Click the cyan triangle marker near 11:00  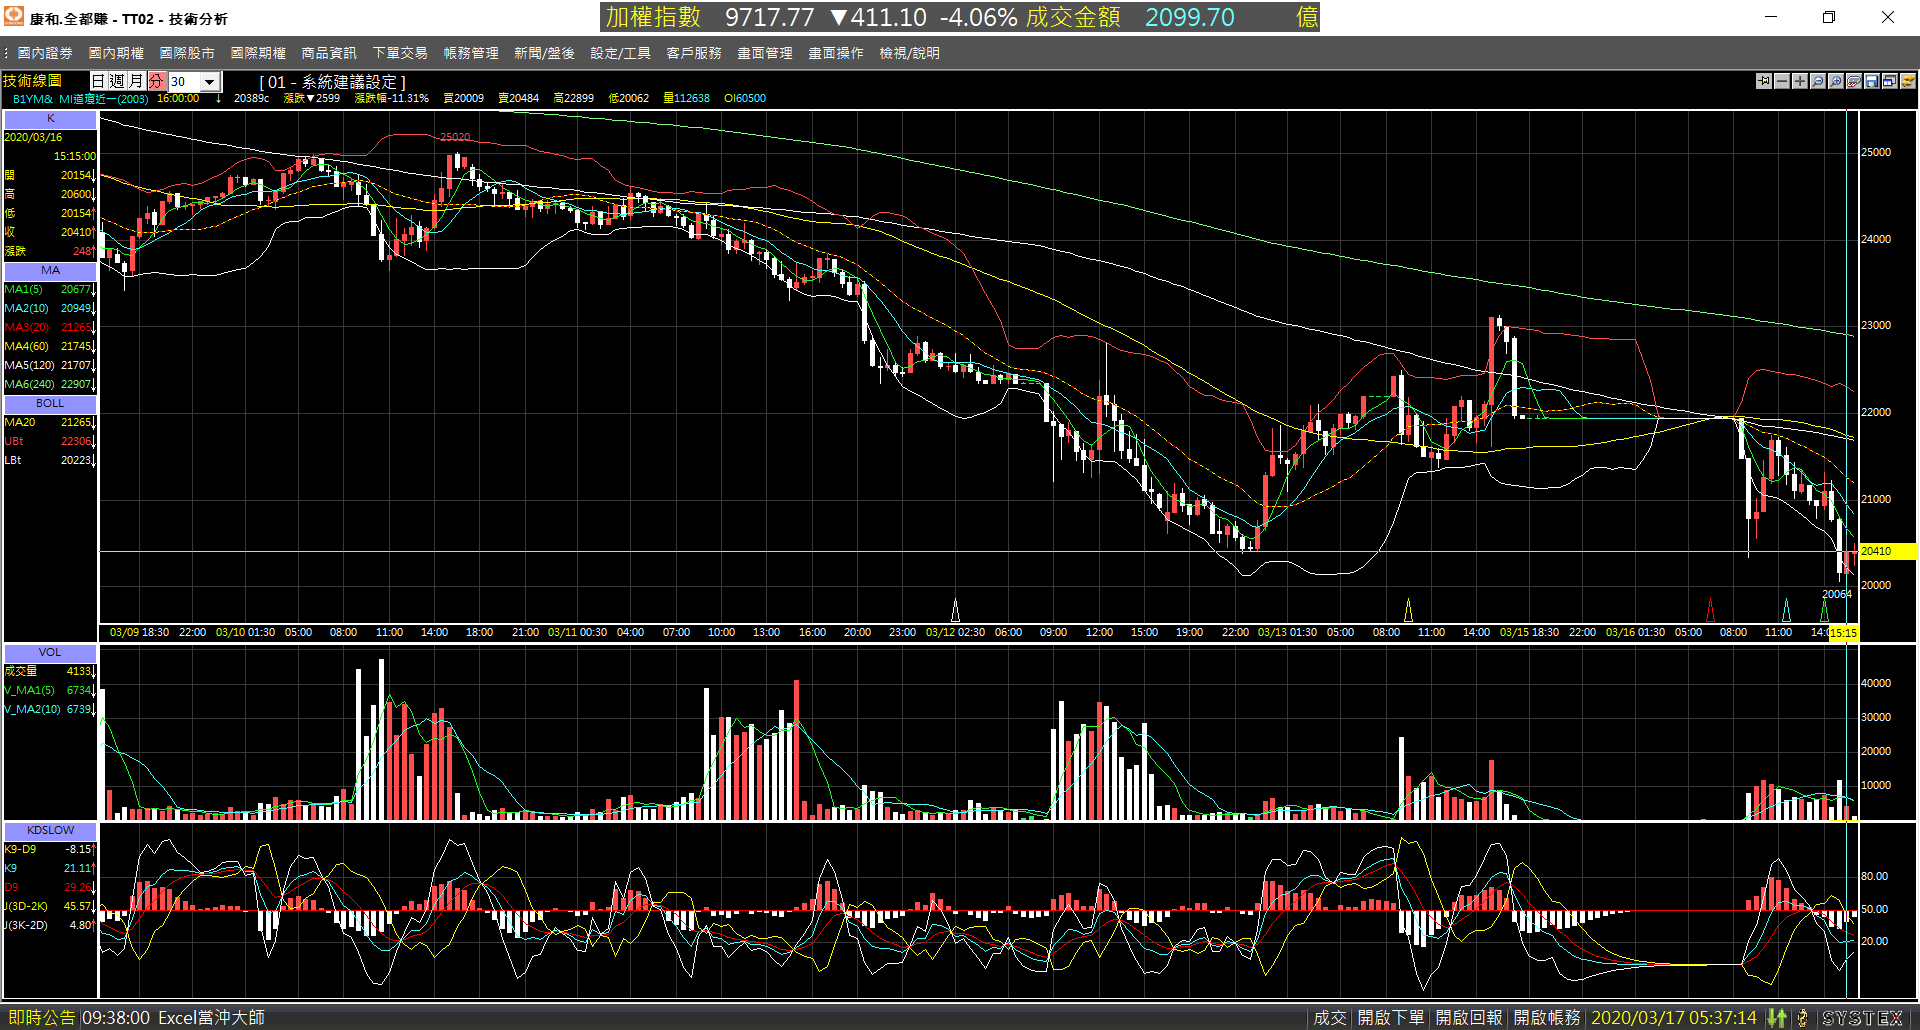1786,610
